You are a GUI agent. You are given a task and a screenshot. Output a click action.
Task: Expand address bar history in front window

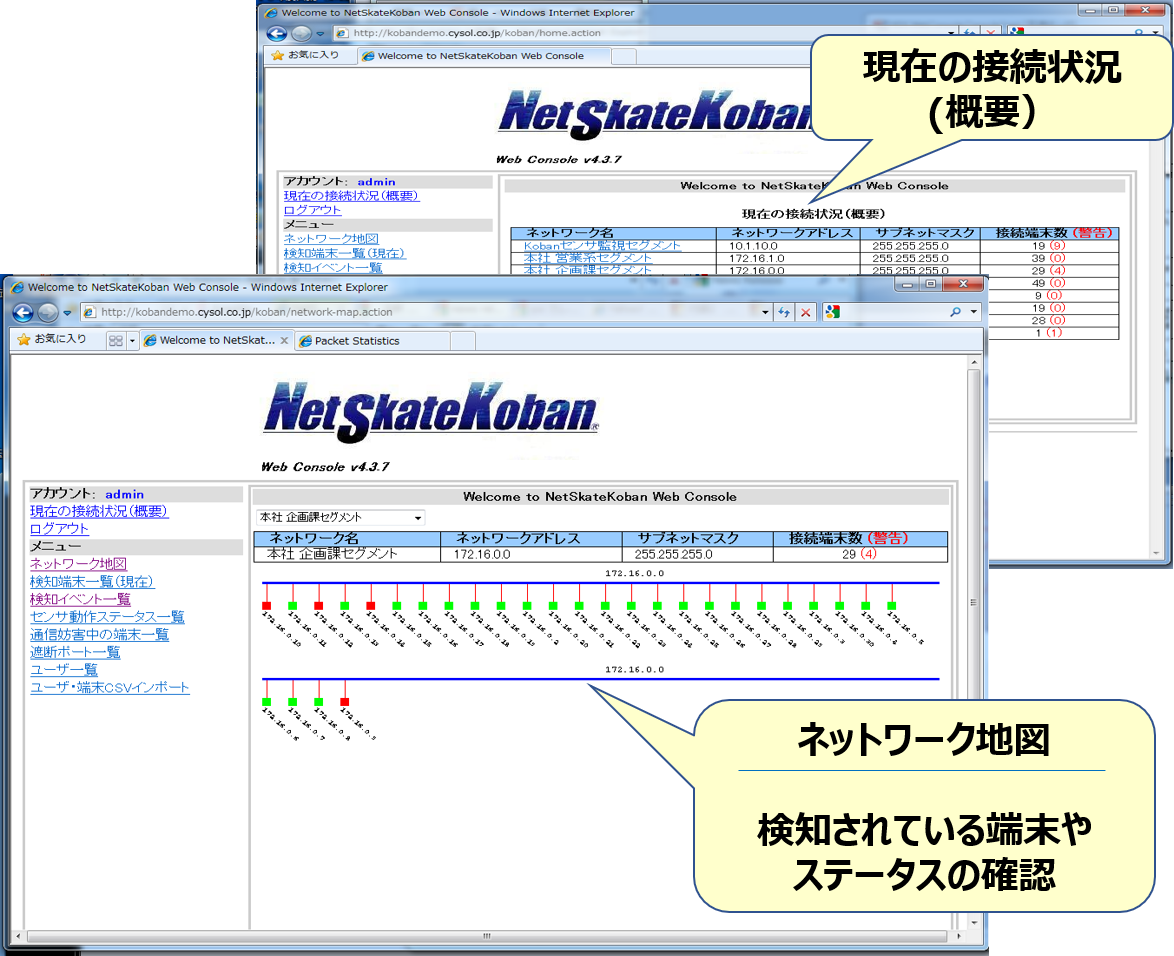764,312
